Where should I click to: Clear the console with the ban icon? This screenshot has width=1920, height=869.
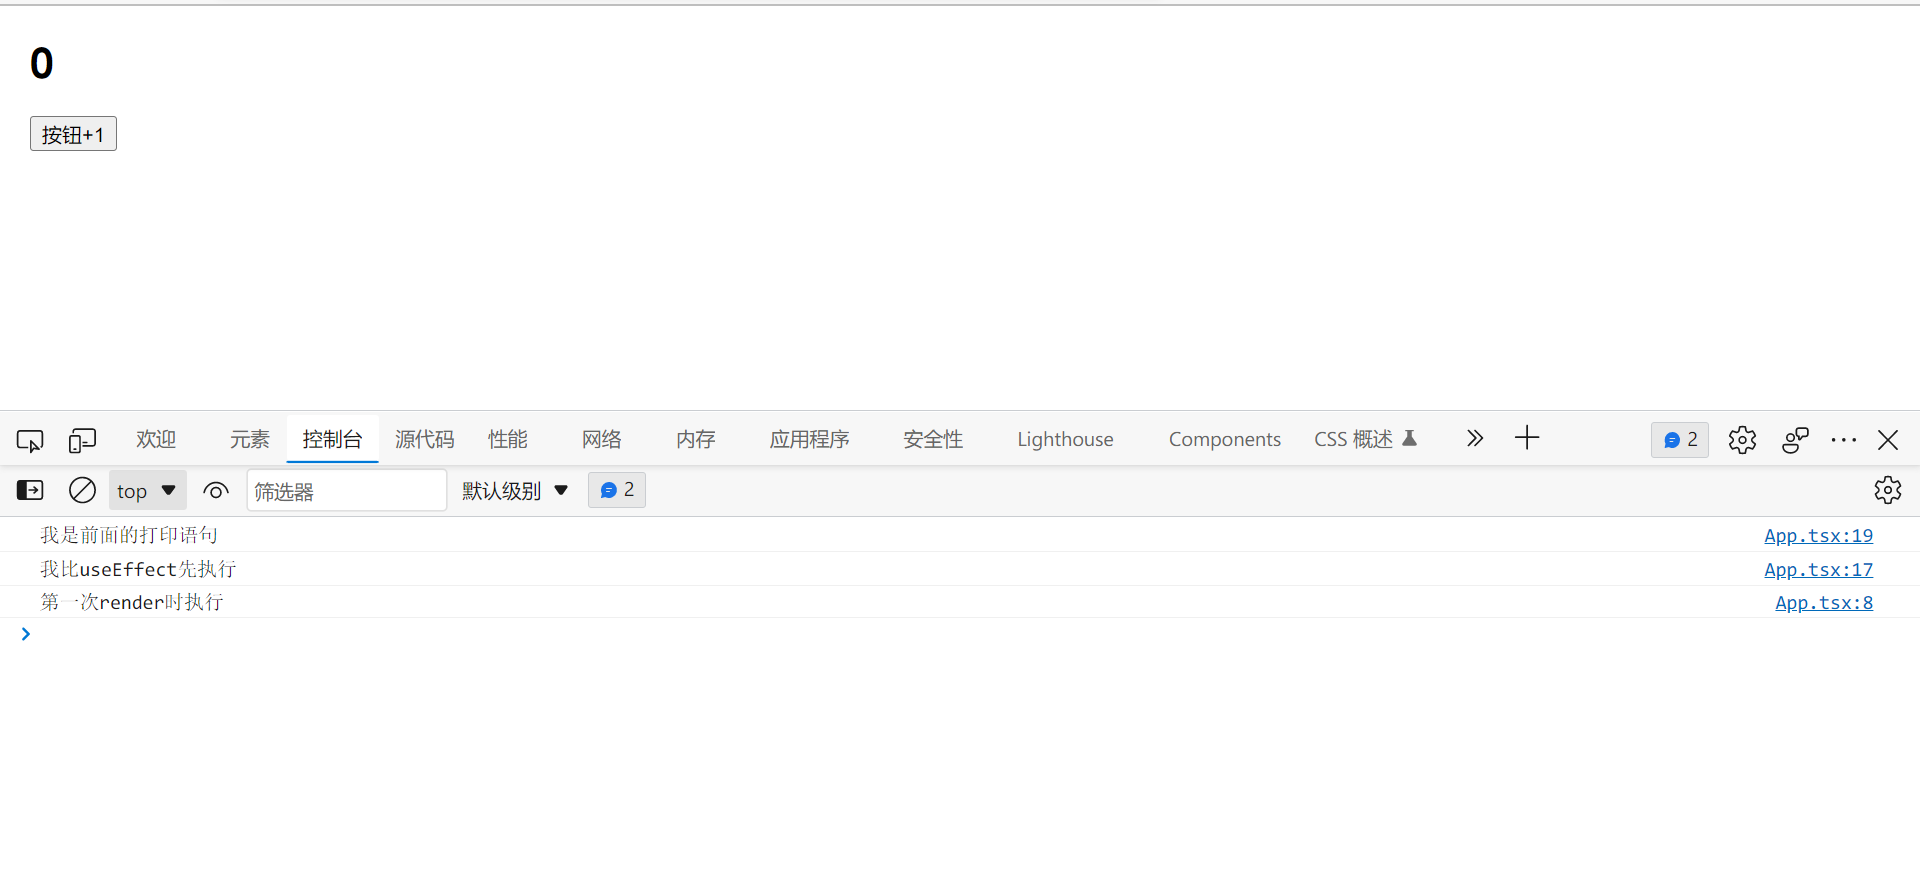(x=82, y=490)
